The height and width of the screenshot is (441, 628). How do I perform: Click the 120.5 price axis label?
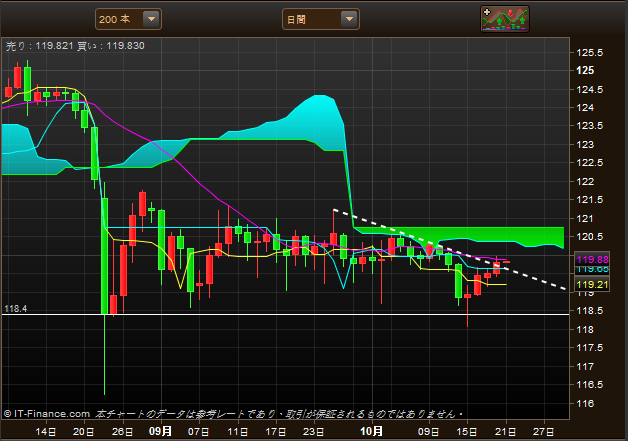tap(589, 237)
